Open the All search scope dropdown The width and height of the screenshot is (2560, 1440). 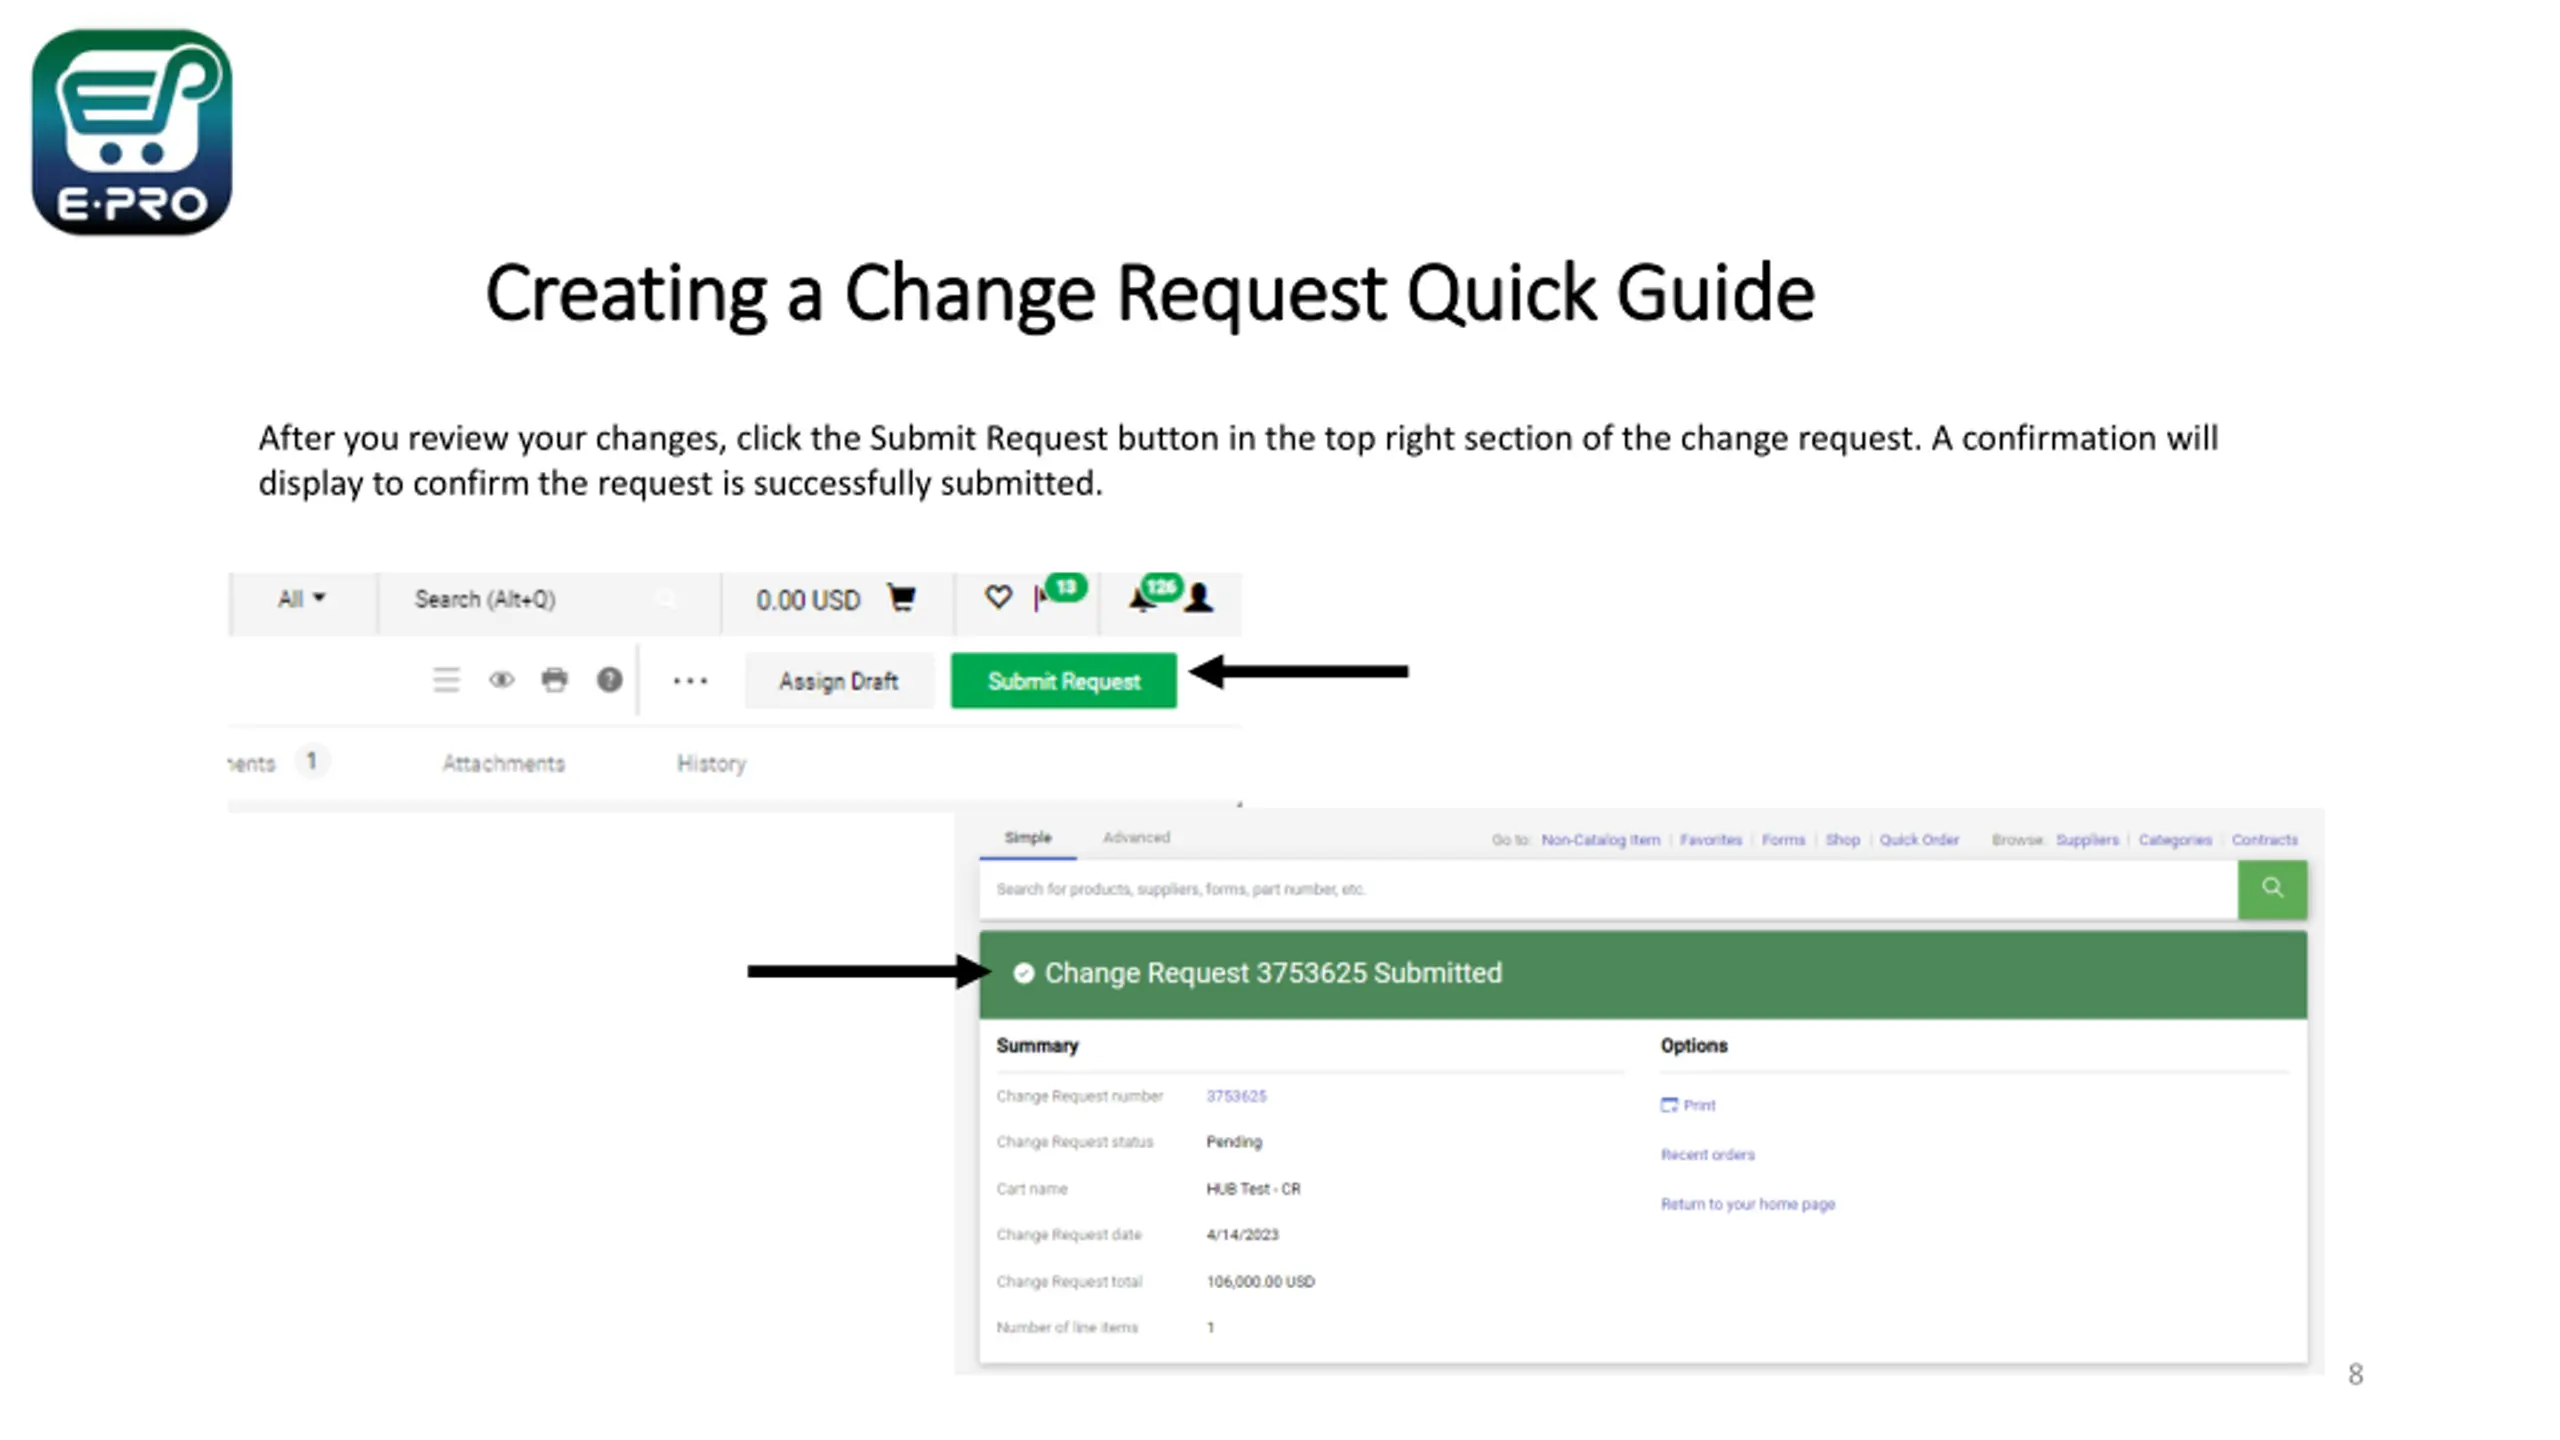[301, 599]
